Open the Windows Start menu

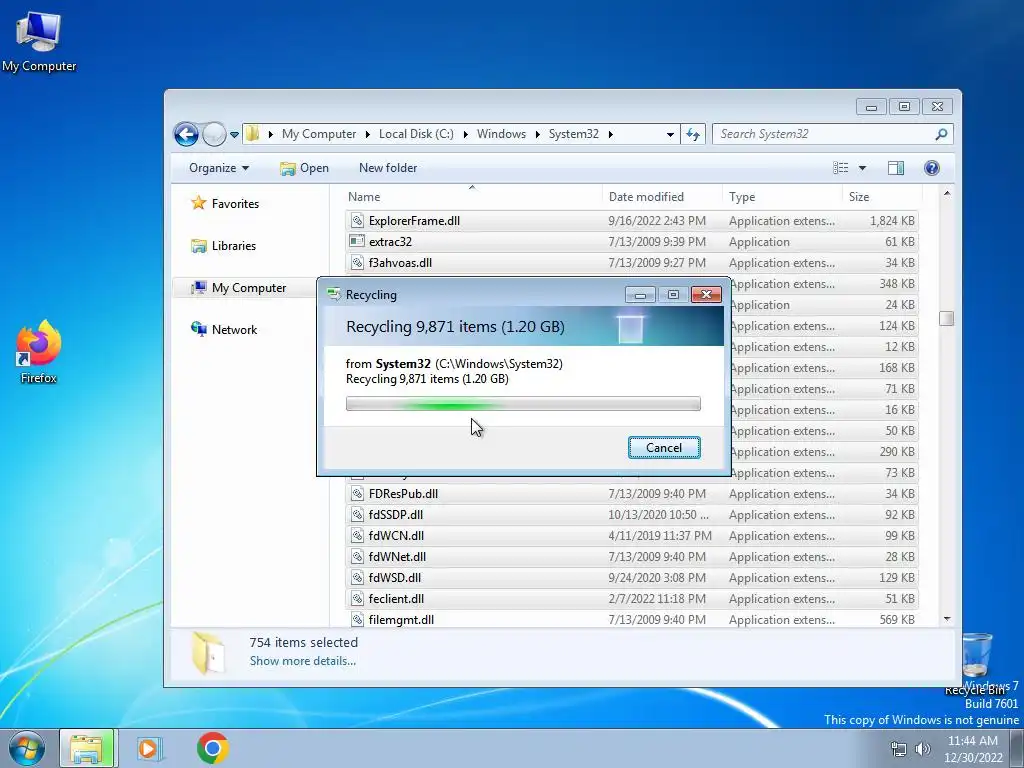pyautogui.click(x=26, y=749)
